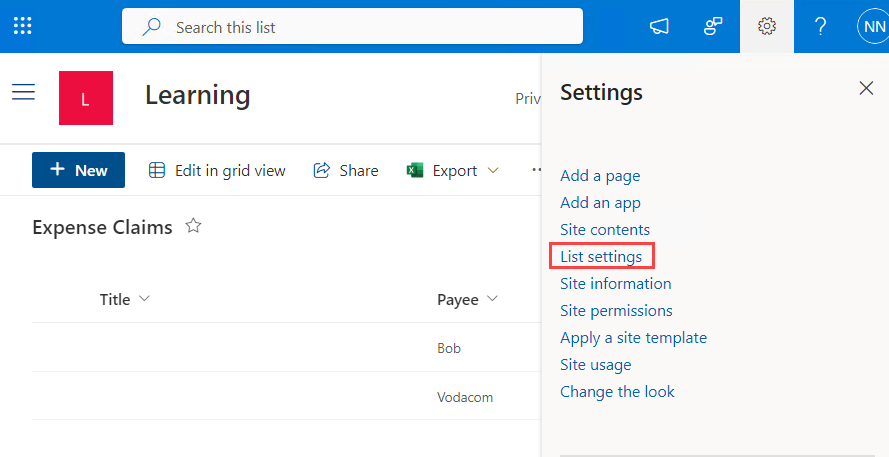Click the megaphone feedback icon
This screenshot has width=889, height=457.
click(659, 27)
